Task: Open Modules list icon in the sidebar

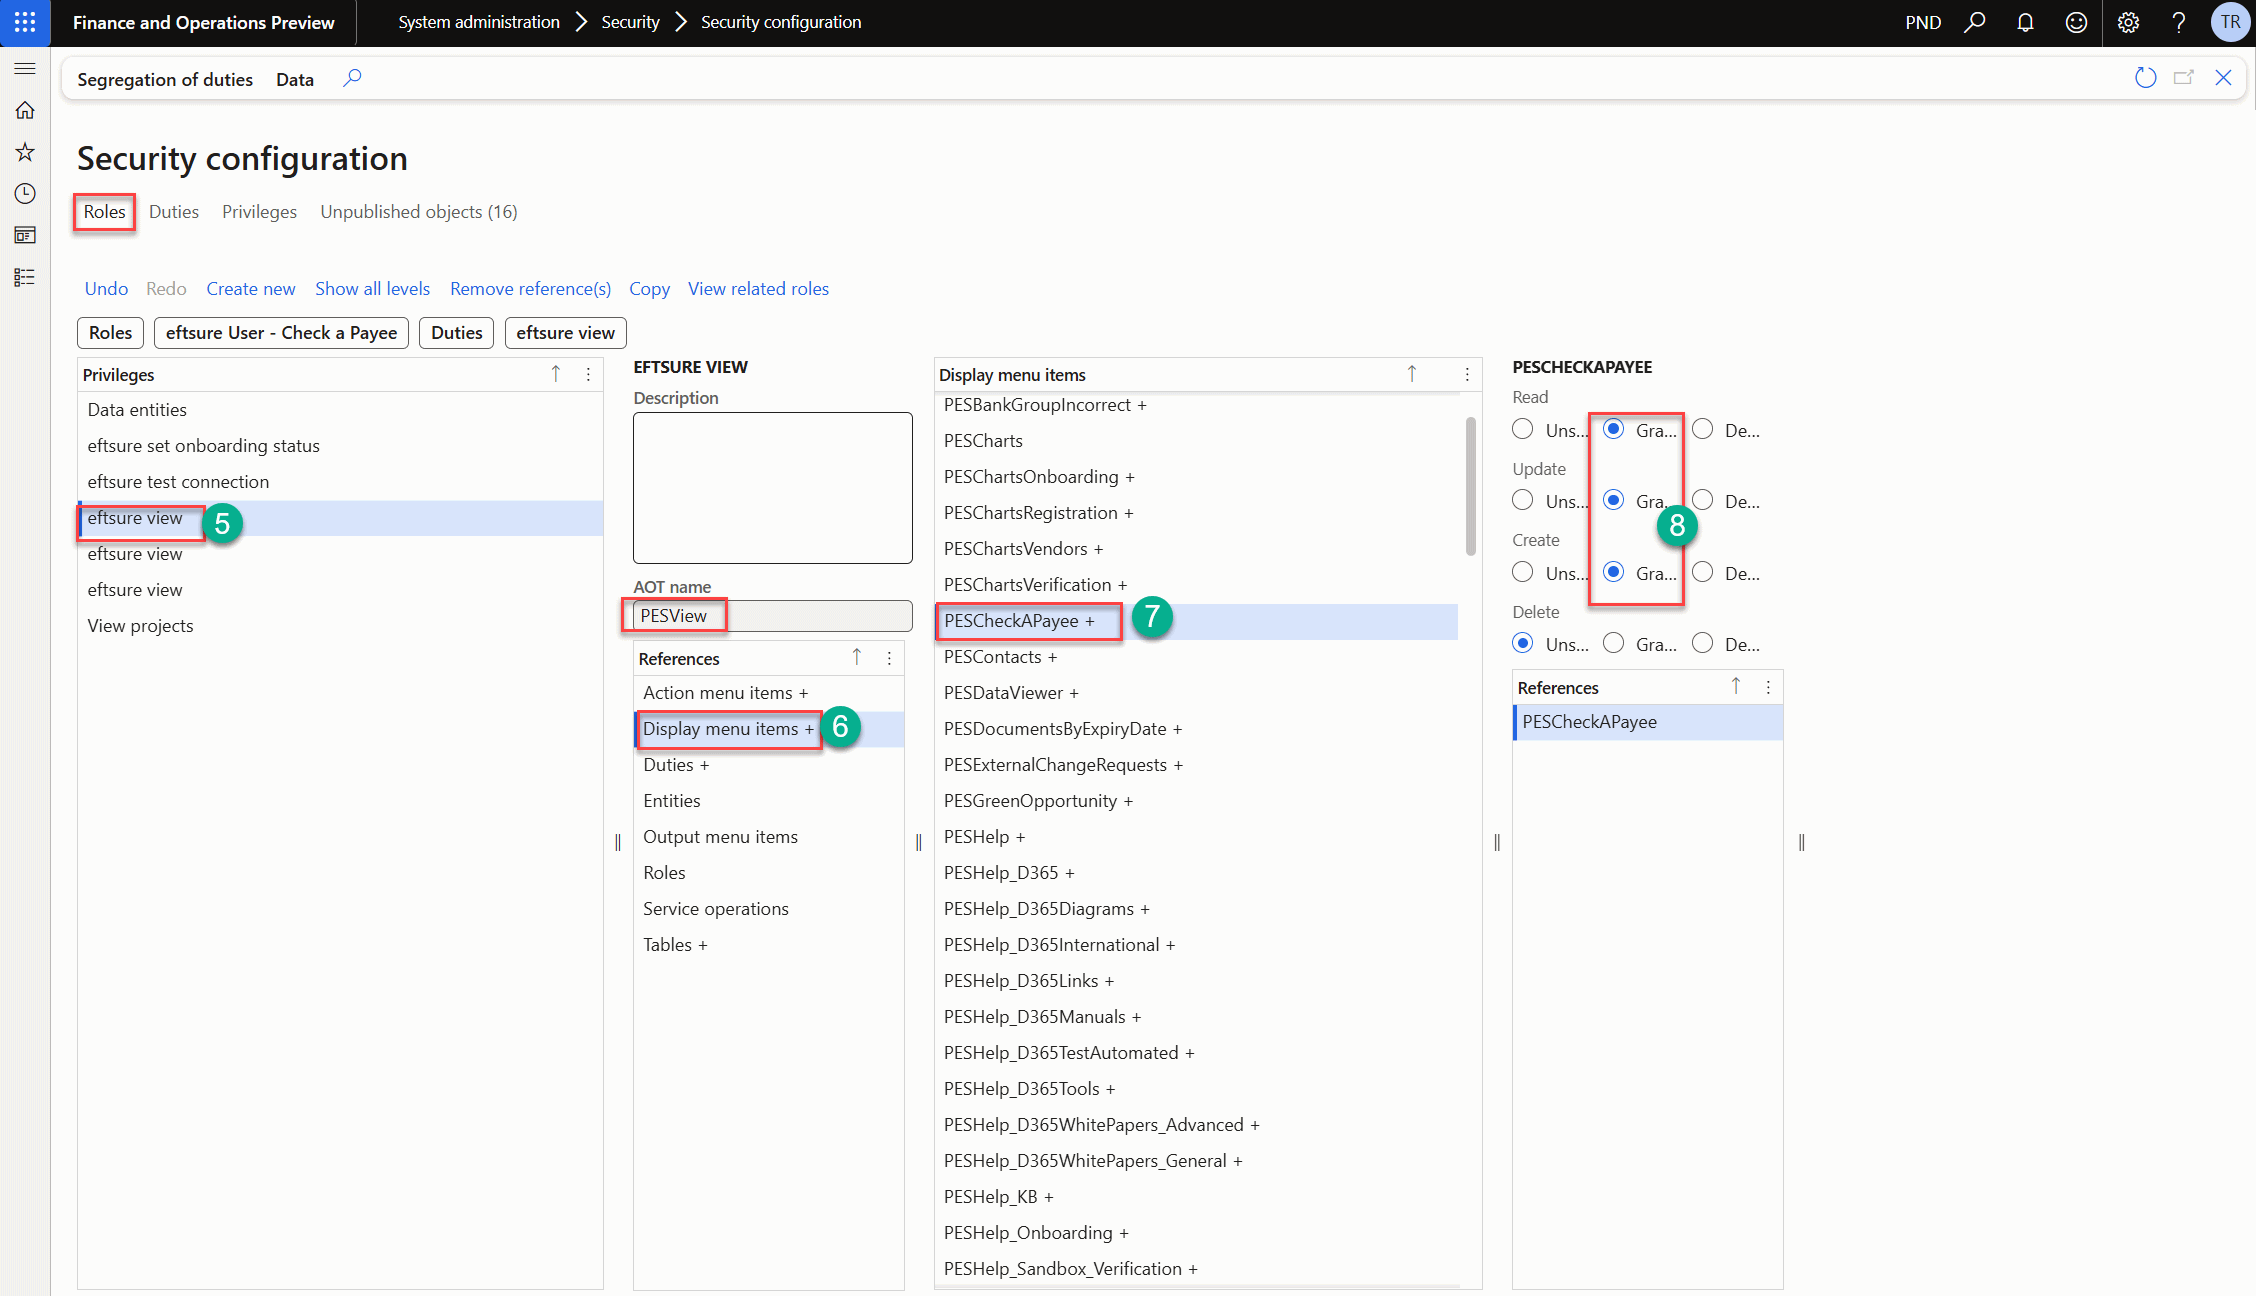Action: pyautogui.click(x=25, y=278)
